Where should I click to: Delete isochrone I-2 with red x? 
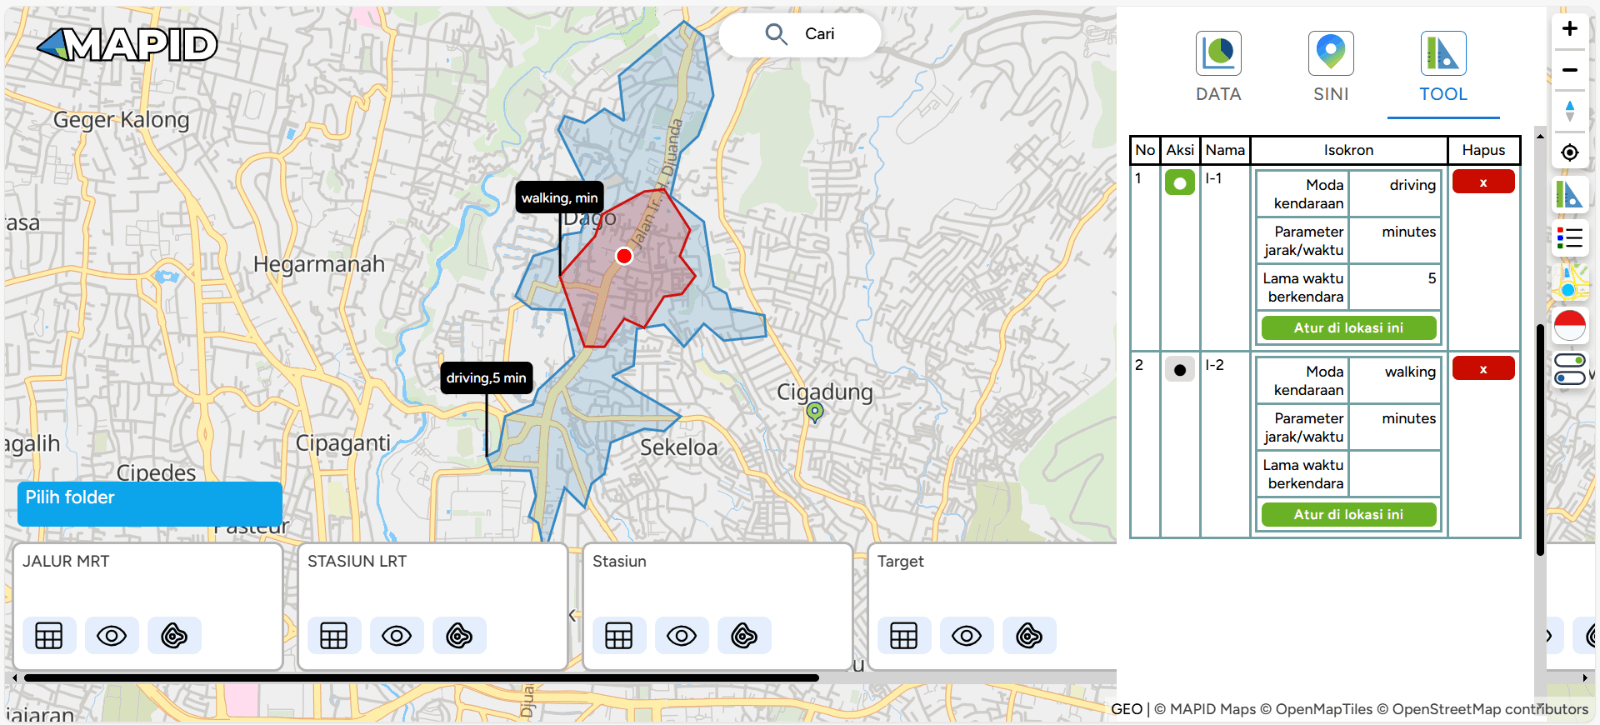click(1483, 369)
